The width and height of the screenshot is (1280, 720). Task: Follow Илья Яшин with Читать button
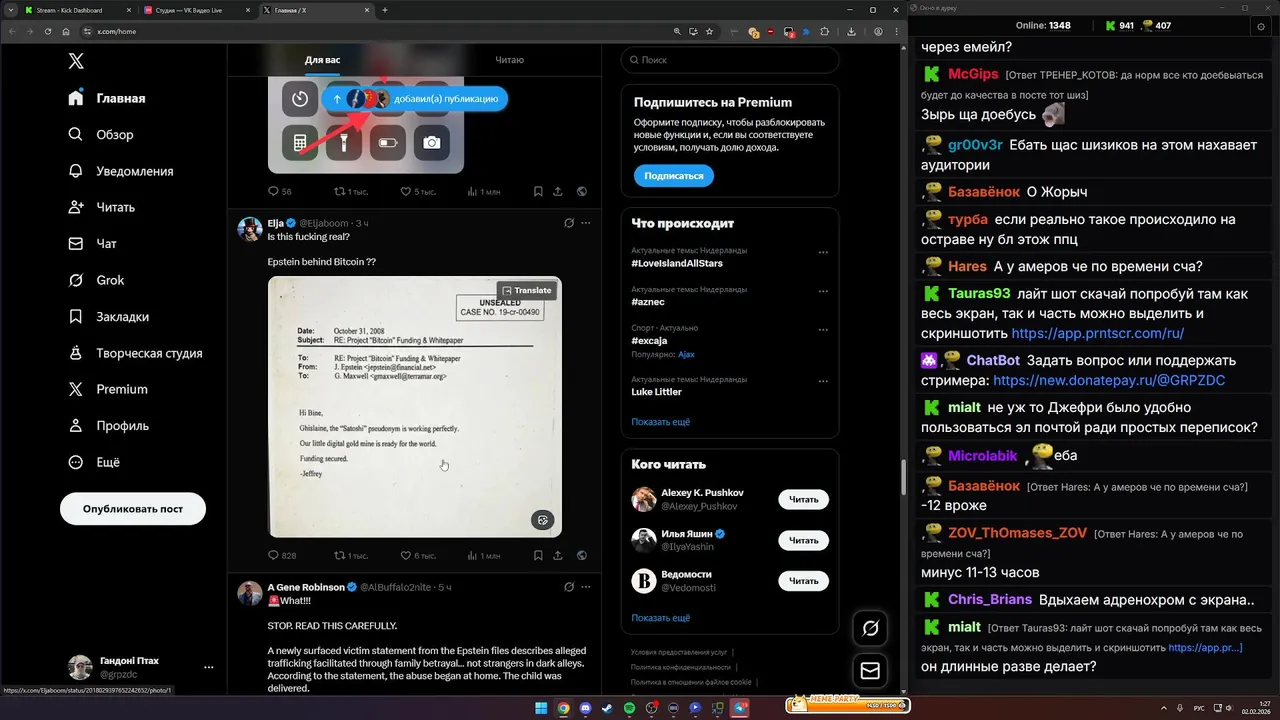pos(803,540)
